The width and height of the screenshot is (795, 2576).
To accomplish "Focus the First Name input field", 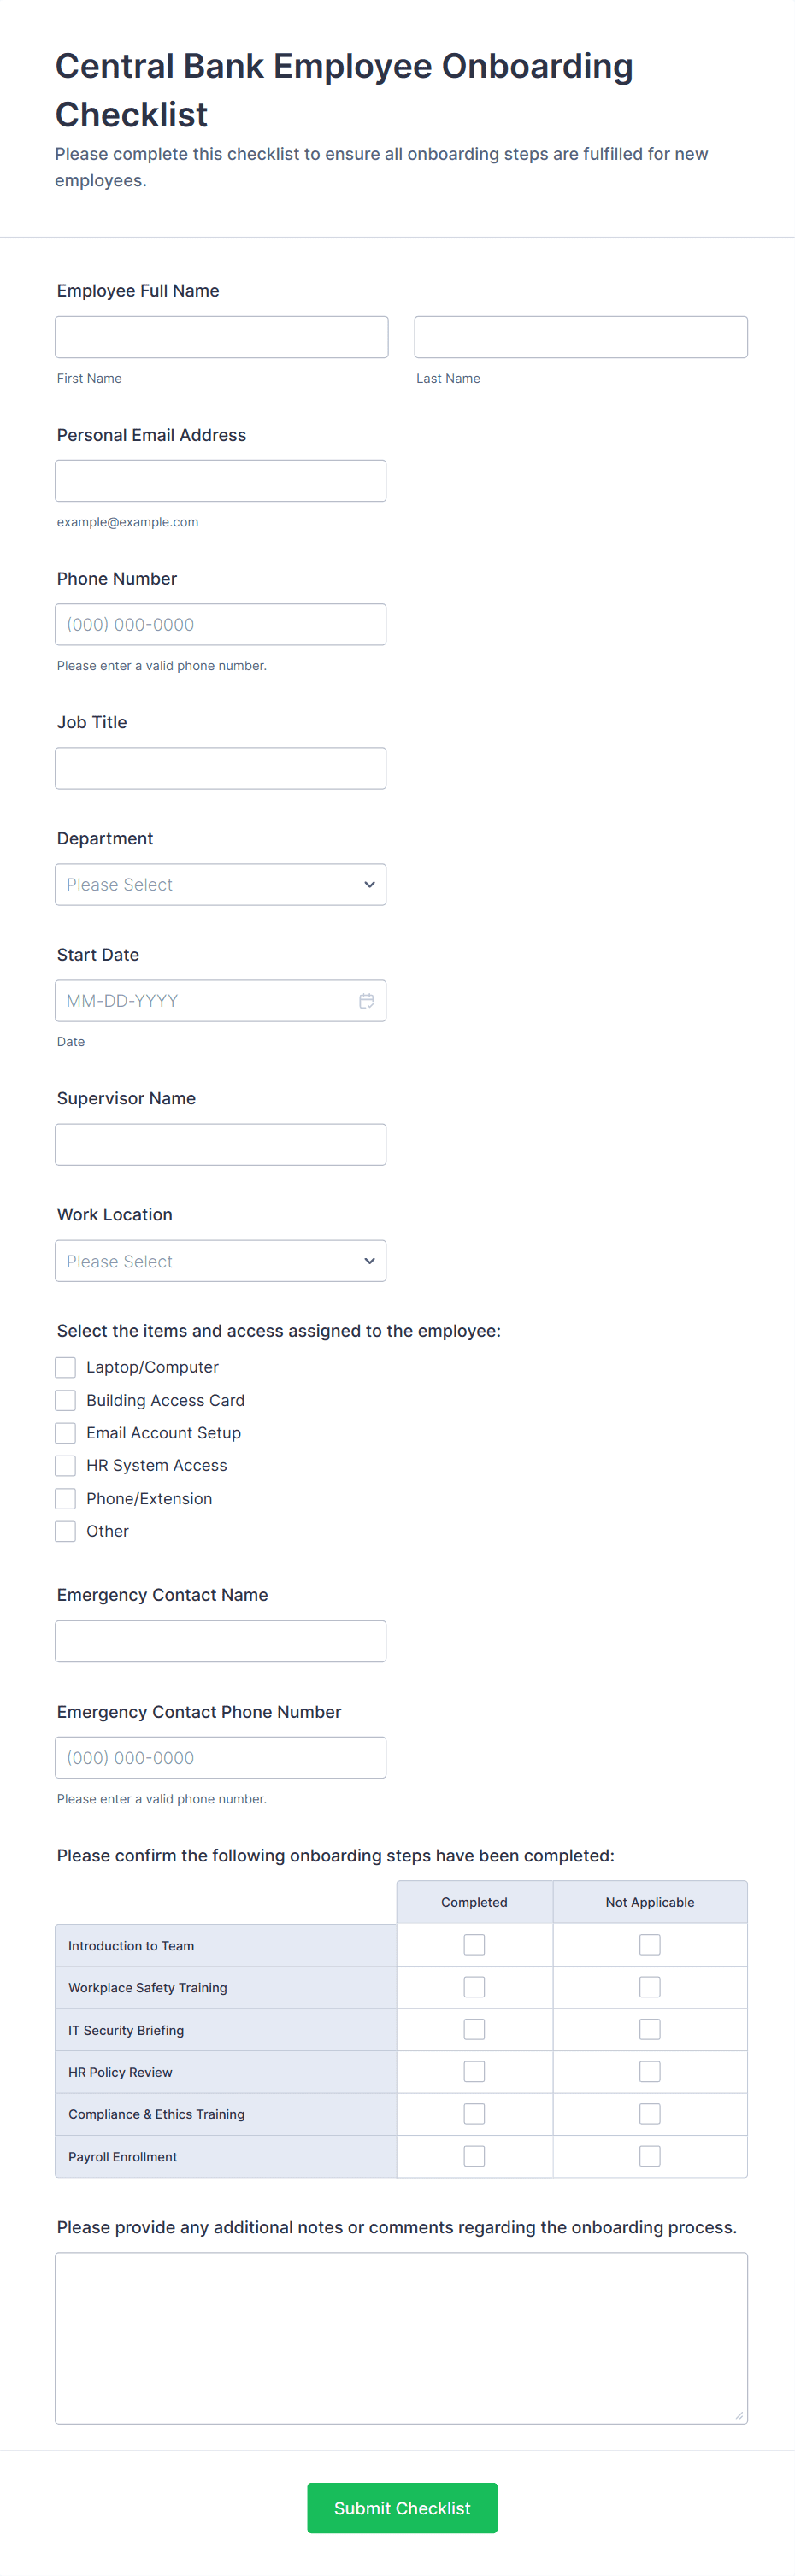I will (221, 337).
